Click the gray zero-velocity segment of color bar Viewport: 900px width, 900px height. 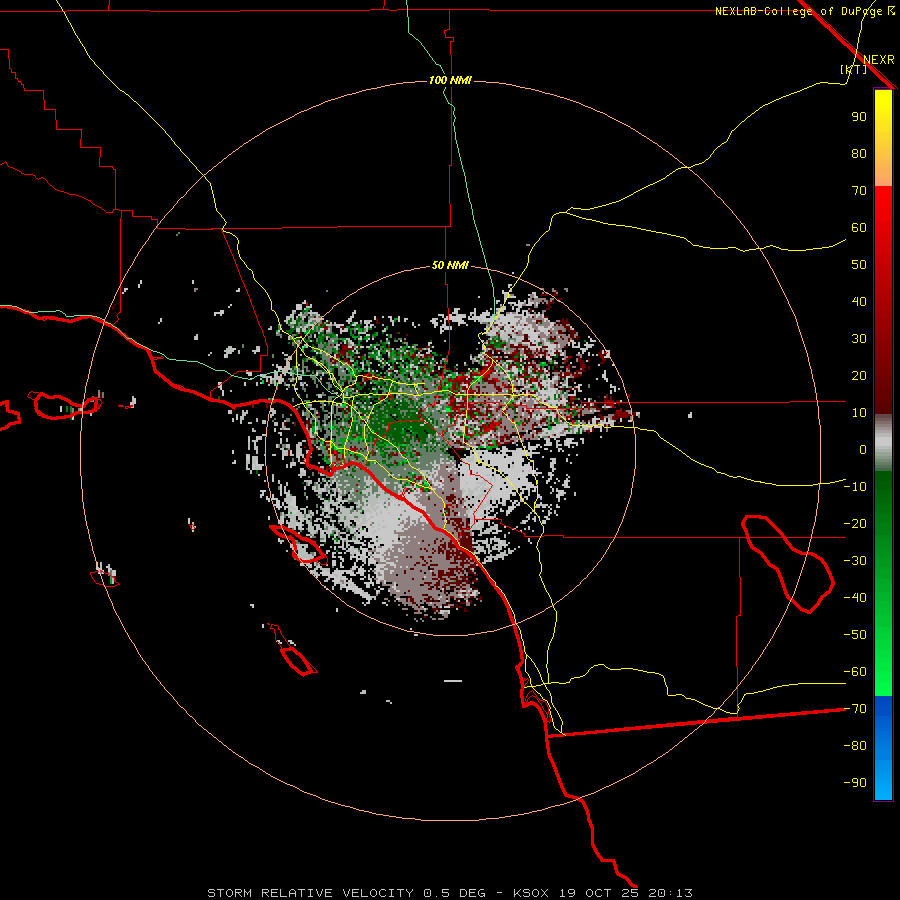pos(883,443)
